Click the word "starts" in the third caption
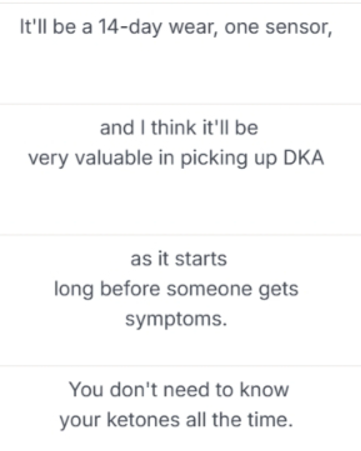 [201, 259]
